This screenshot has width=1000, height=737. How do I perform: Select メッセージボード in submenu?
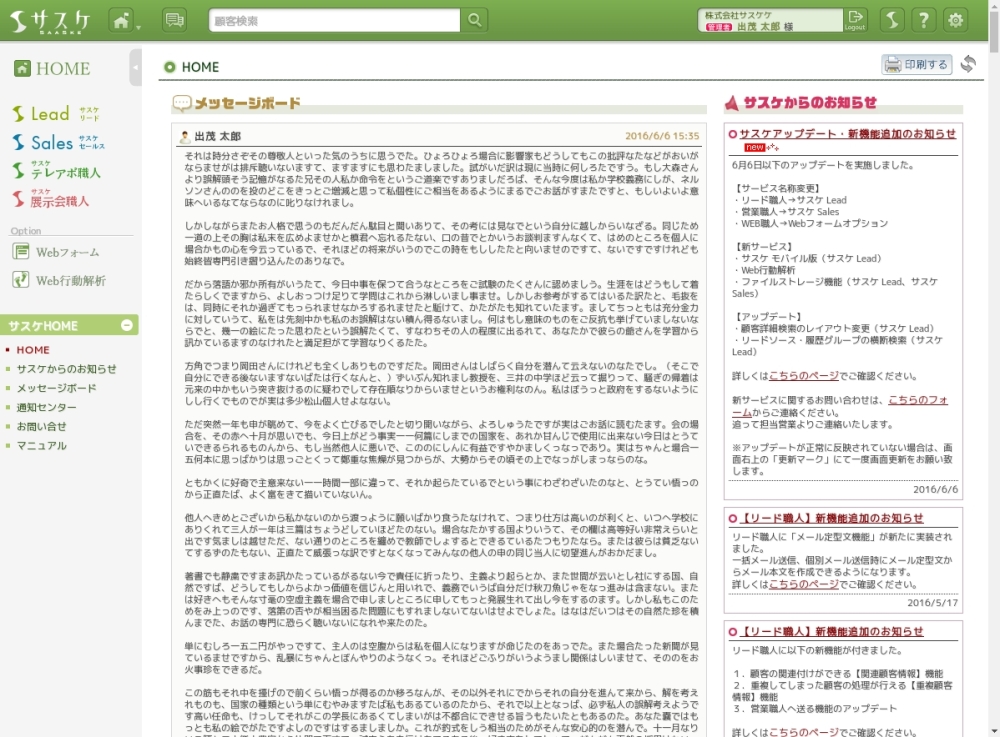(56, 388)
